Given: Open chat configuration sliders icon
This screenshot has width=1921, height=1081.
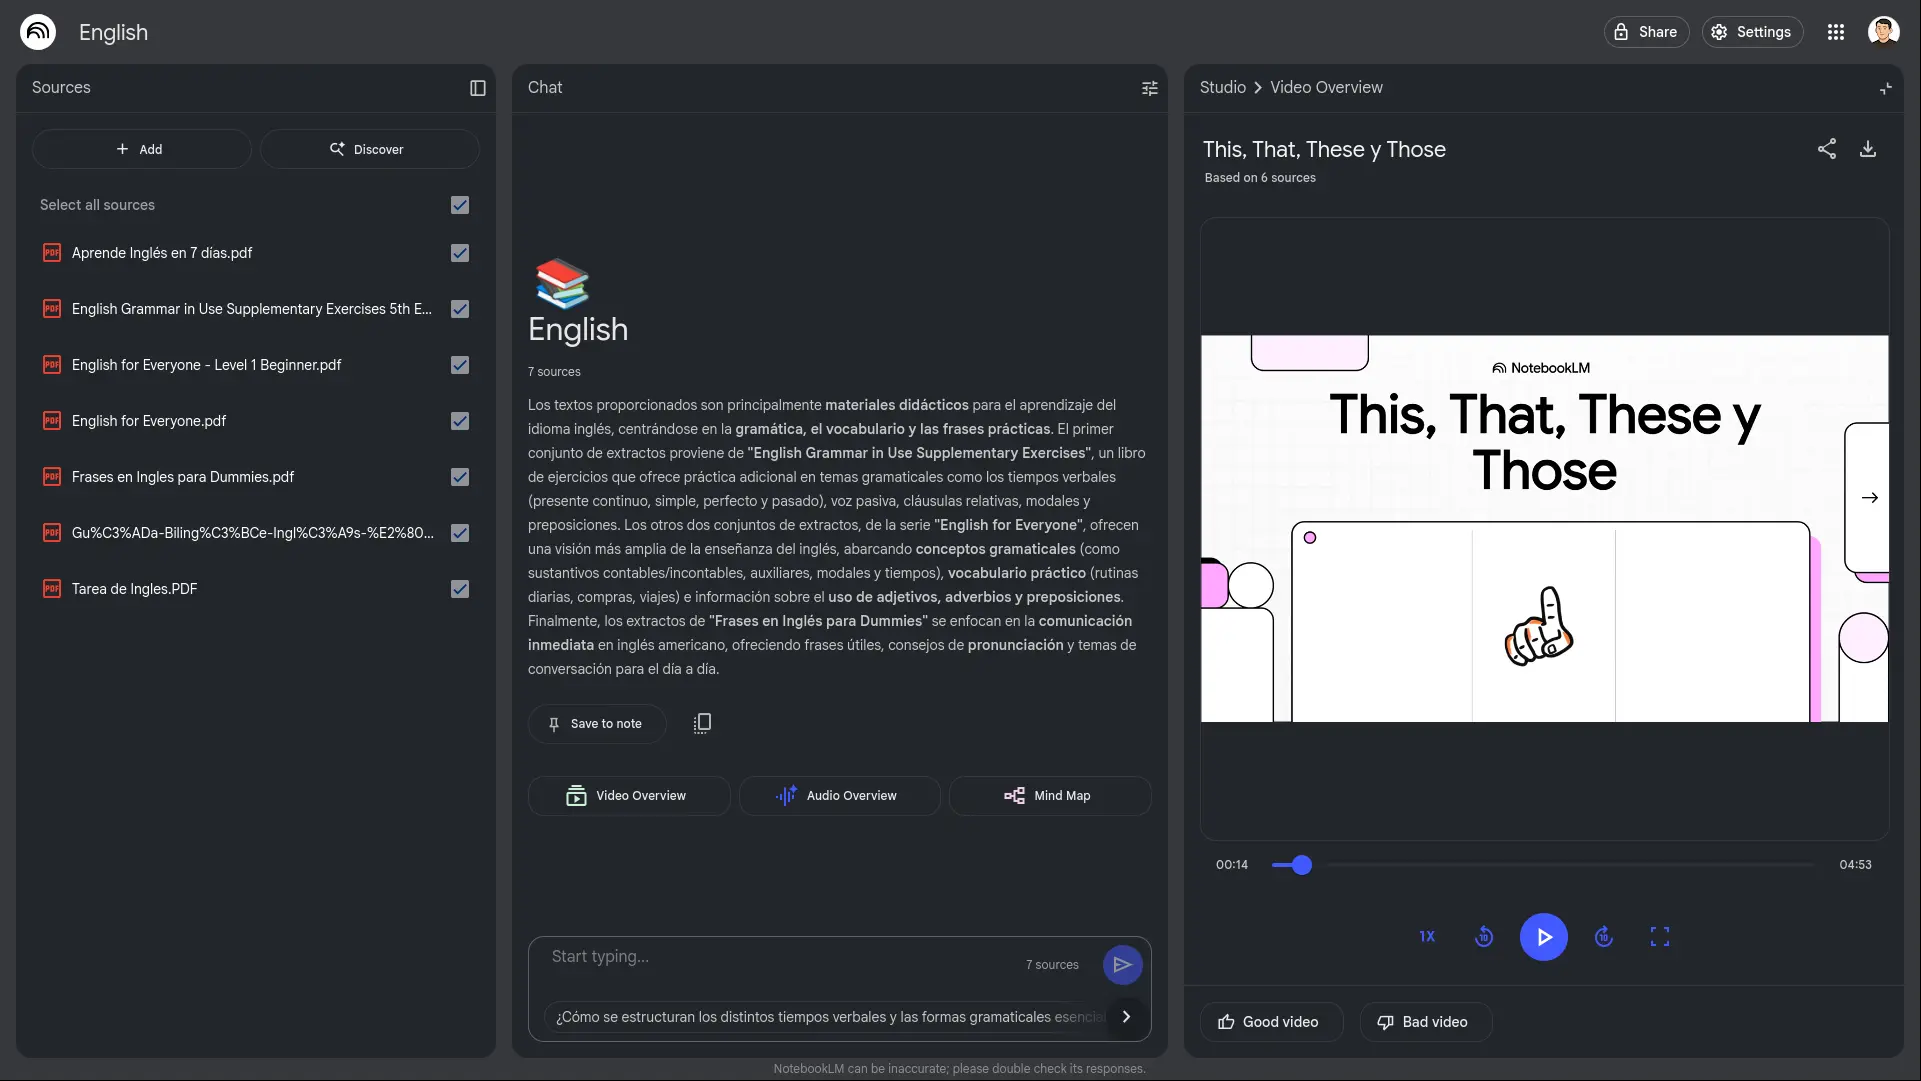Looking at the screenshot, I should click(x=1150, y=88).
